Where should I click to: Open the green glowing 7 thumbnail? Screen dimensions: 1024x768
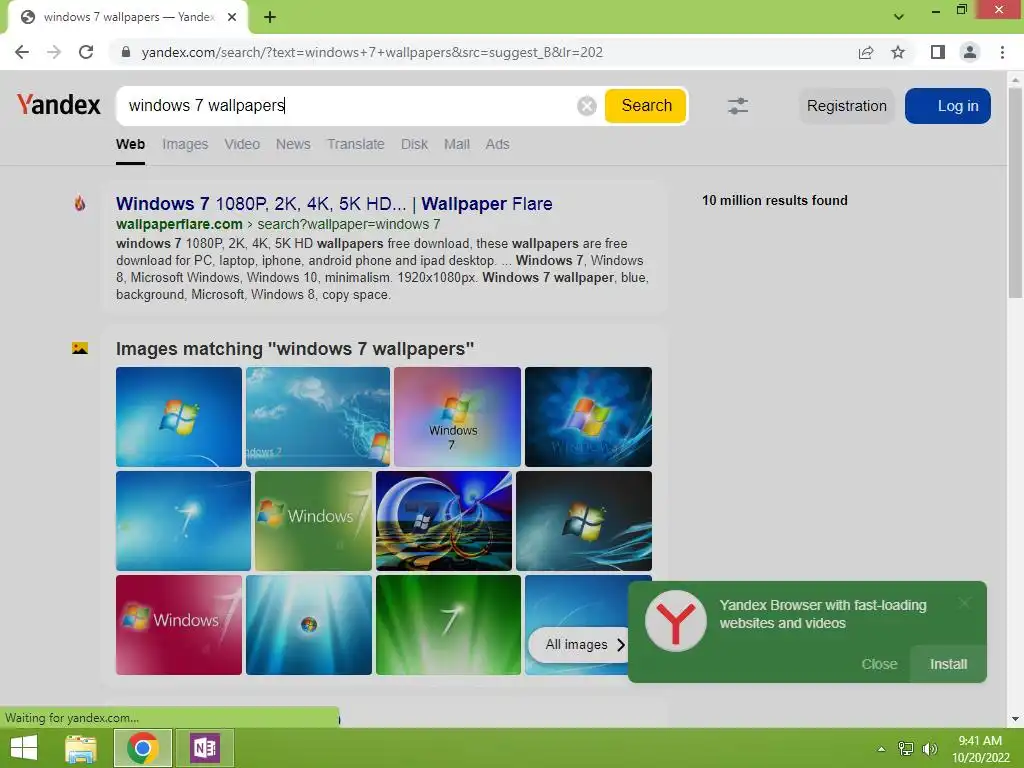pyautogui.click(x=449, y=625)
